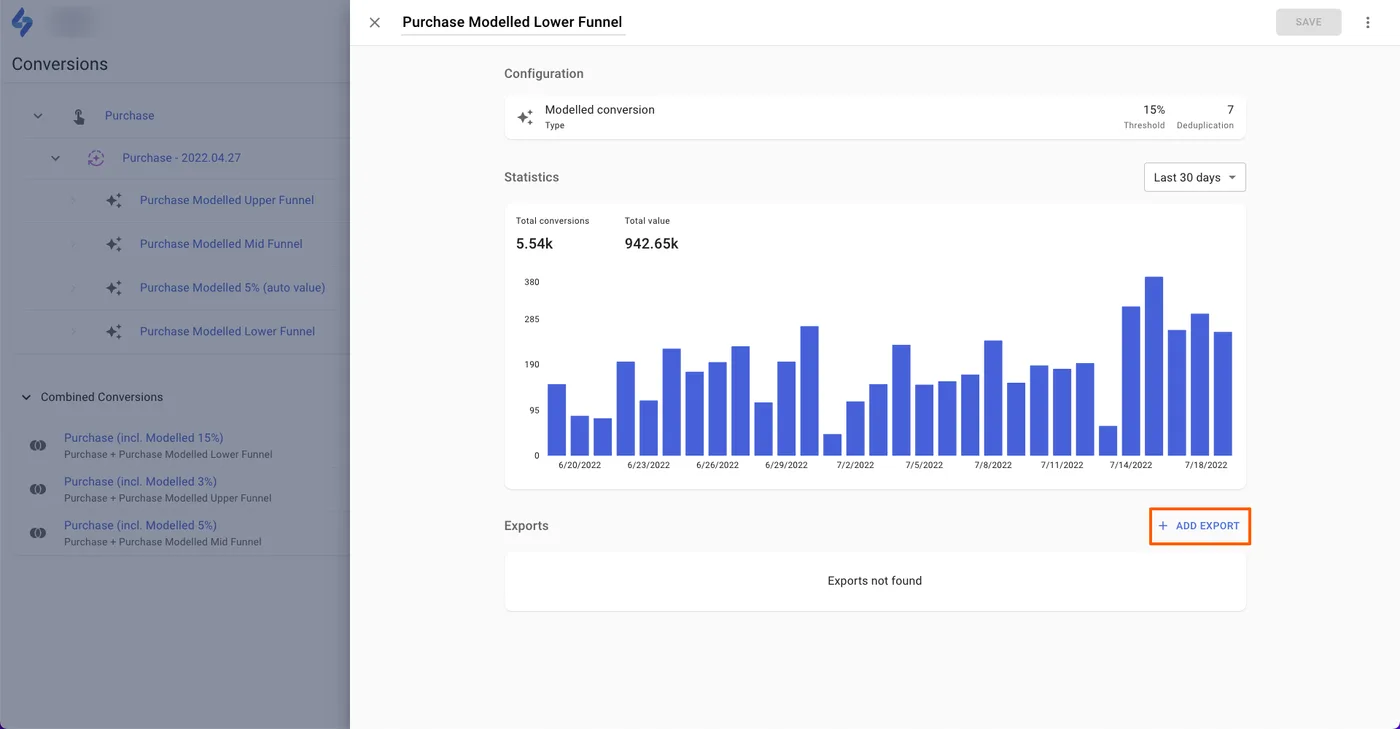Viewport: 1400px width, 729px height.
Task: Collapse the Purchase conversion tree
Action: (x=37, y=115)
